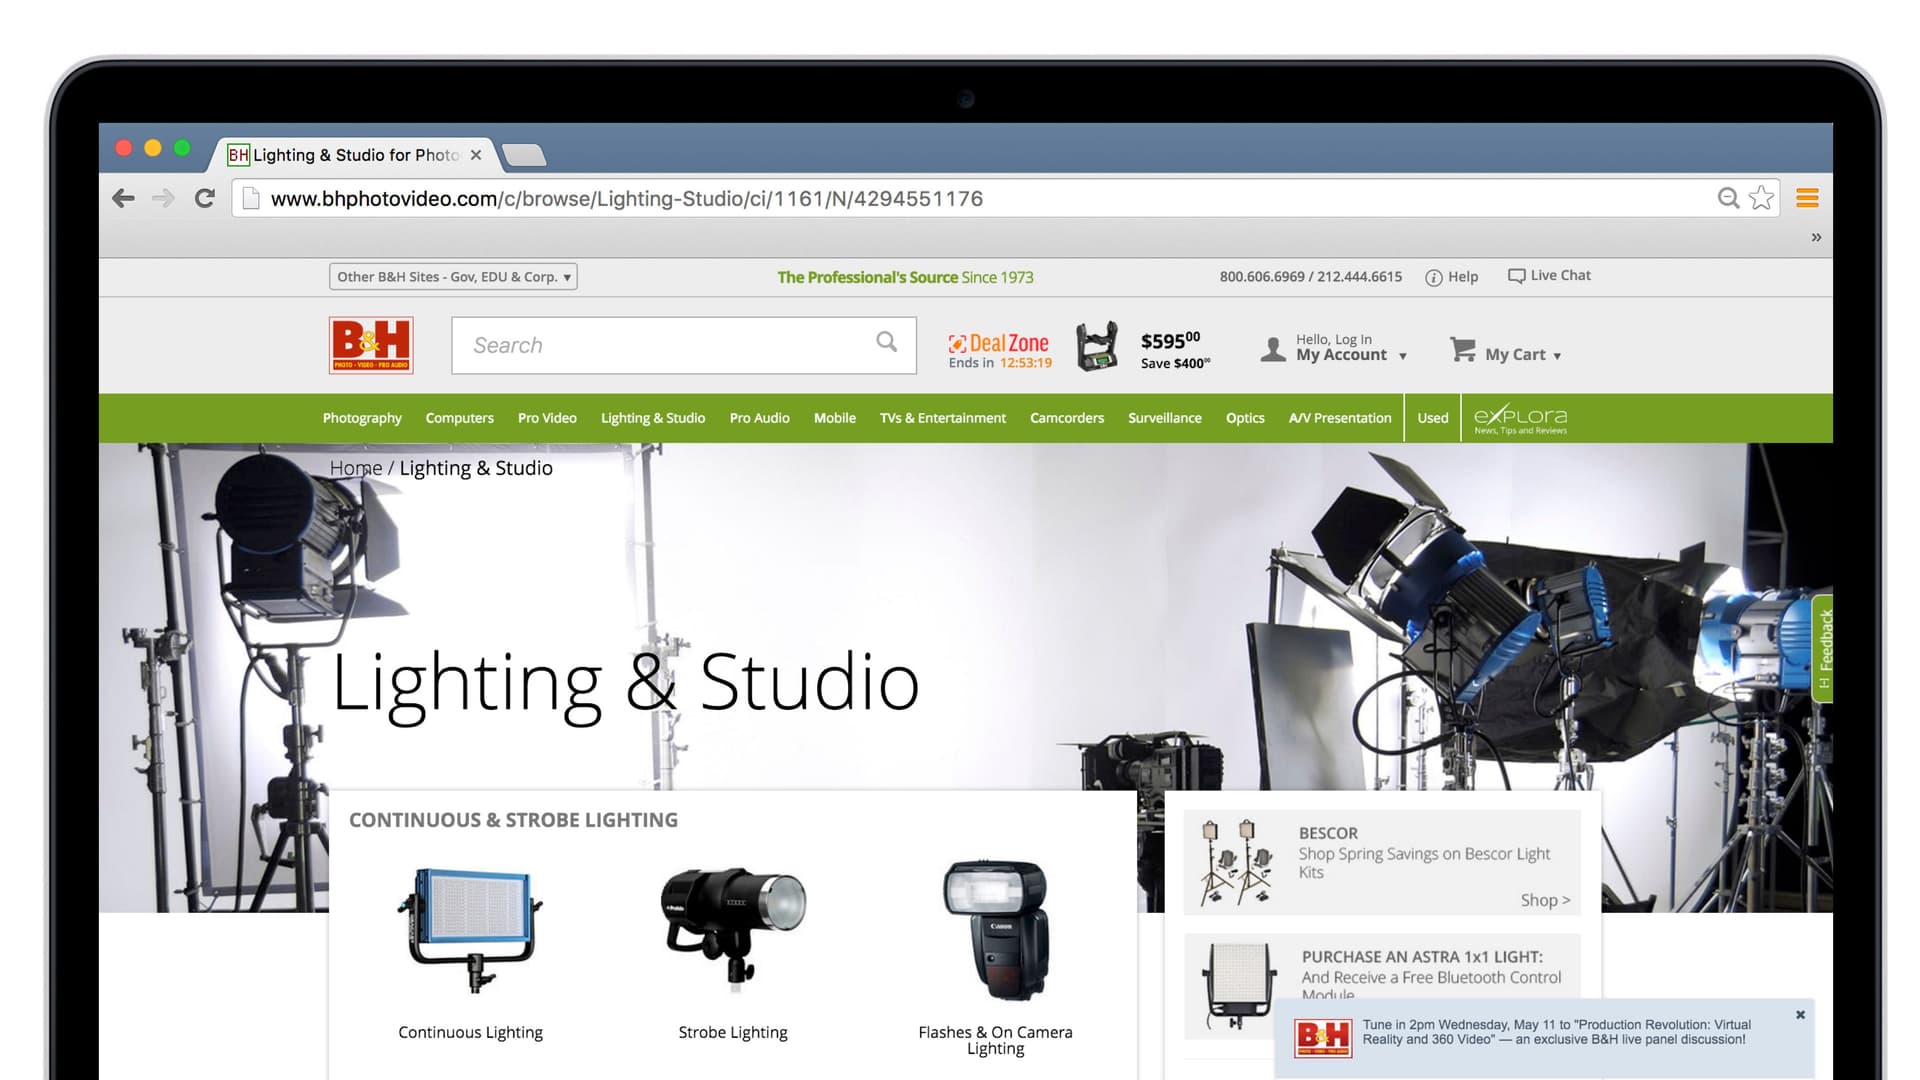Viewport: 1920px width, 1080px height.
Task: Open the Pro Video menu
Action: (x=547, y=418)
